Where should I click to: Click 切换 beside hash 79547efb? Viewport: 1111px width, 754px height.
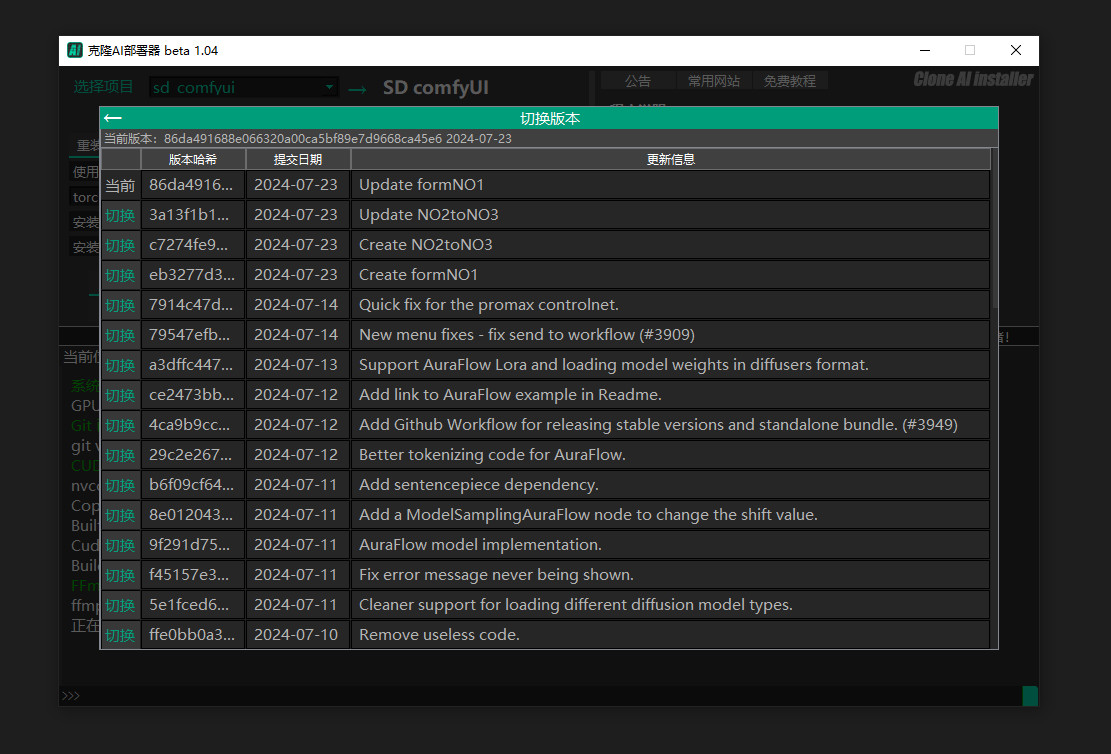pyautogui.click(x=120, y=334)
